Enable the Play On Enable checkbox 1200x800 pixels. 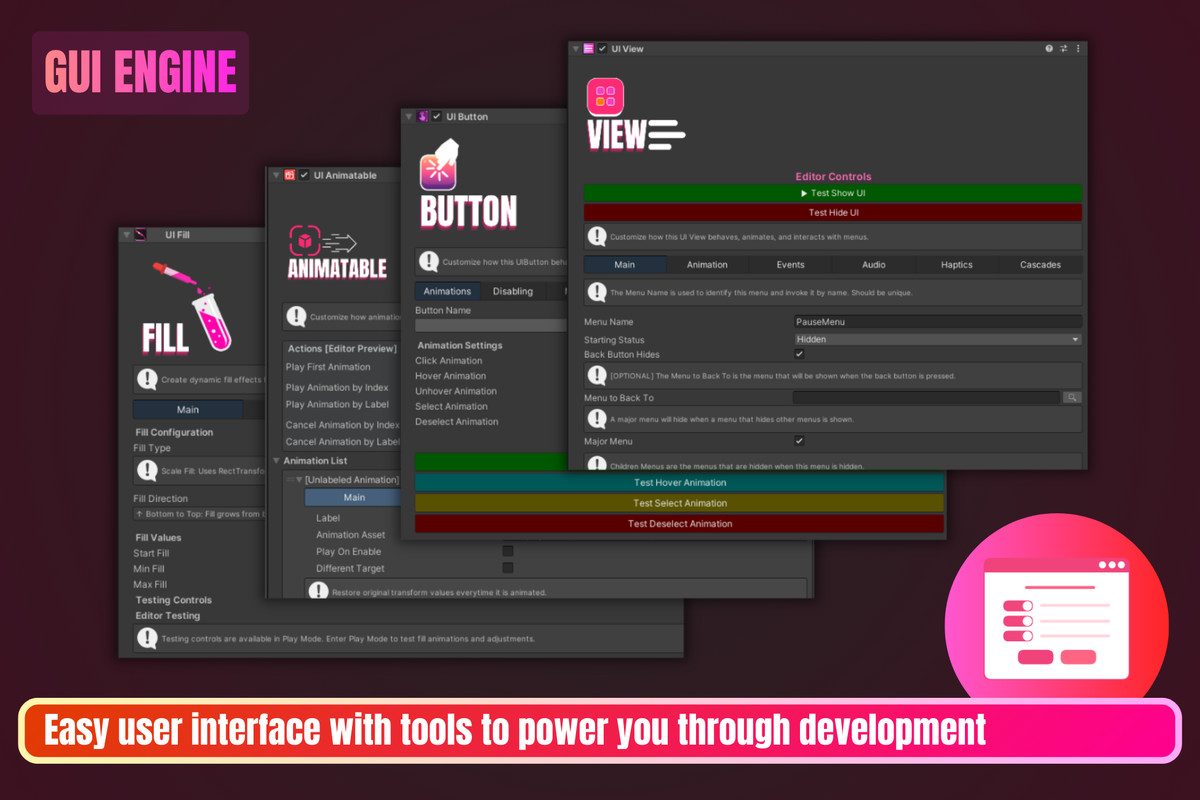point(508,551)
